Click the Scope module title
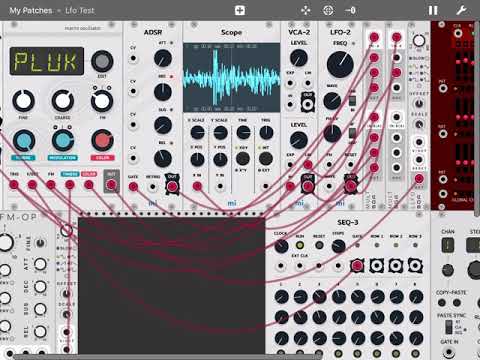The width and height of the screenshot is (480, 360). coord(231,32)
